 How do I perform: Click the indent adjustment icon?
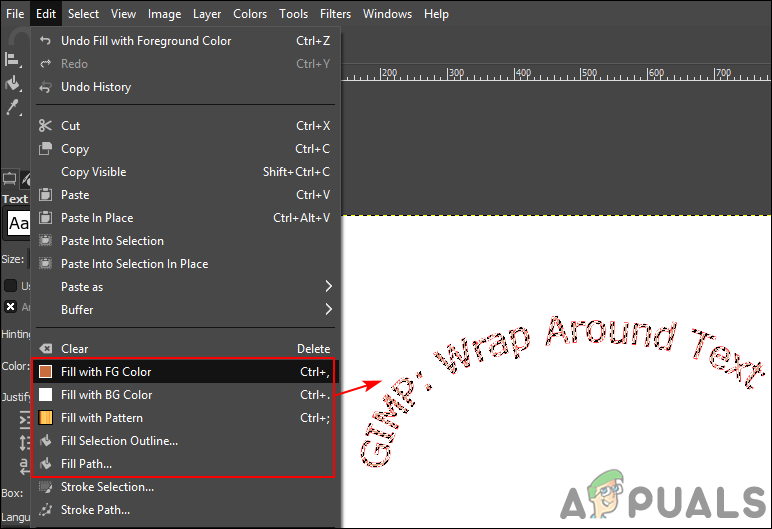click(x=24, y=419)
